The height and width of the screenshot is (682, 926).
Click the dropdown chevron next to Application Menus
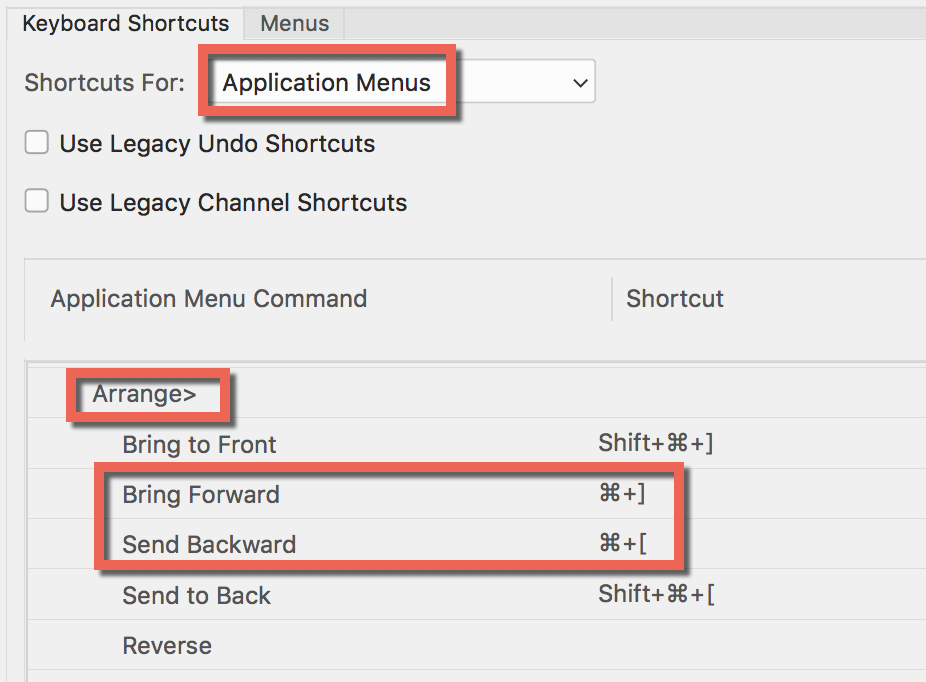(580, 83)
